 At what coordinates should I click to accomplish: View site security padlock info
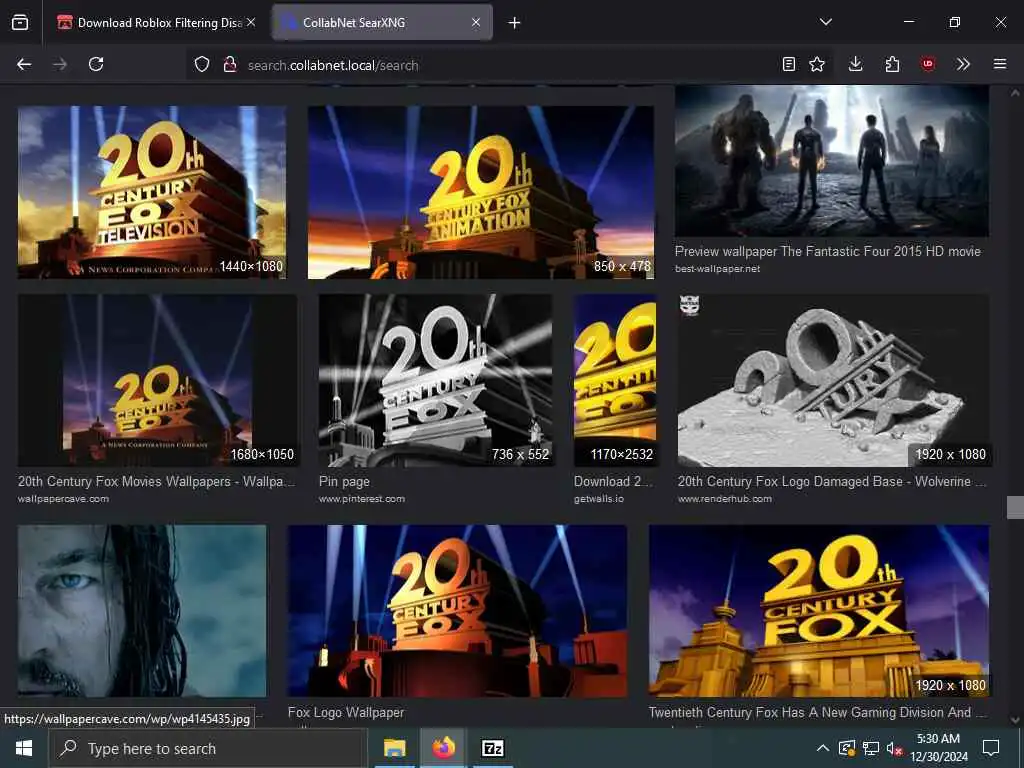pos(230,65)
